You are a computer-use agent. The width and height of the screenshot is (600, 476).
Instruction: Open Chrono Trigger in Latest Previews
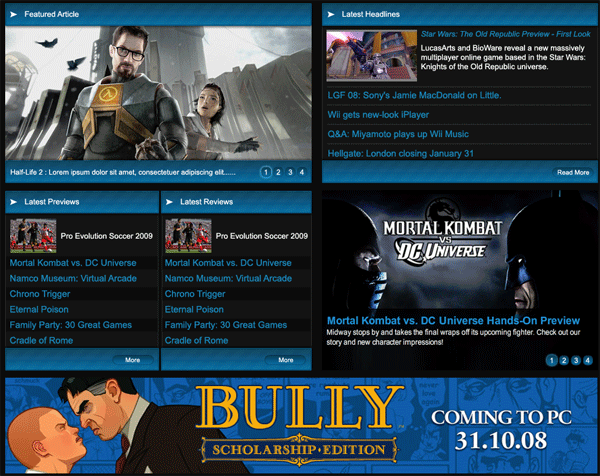40,294
